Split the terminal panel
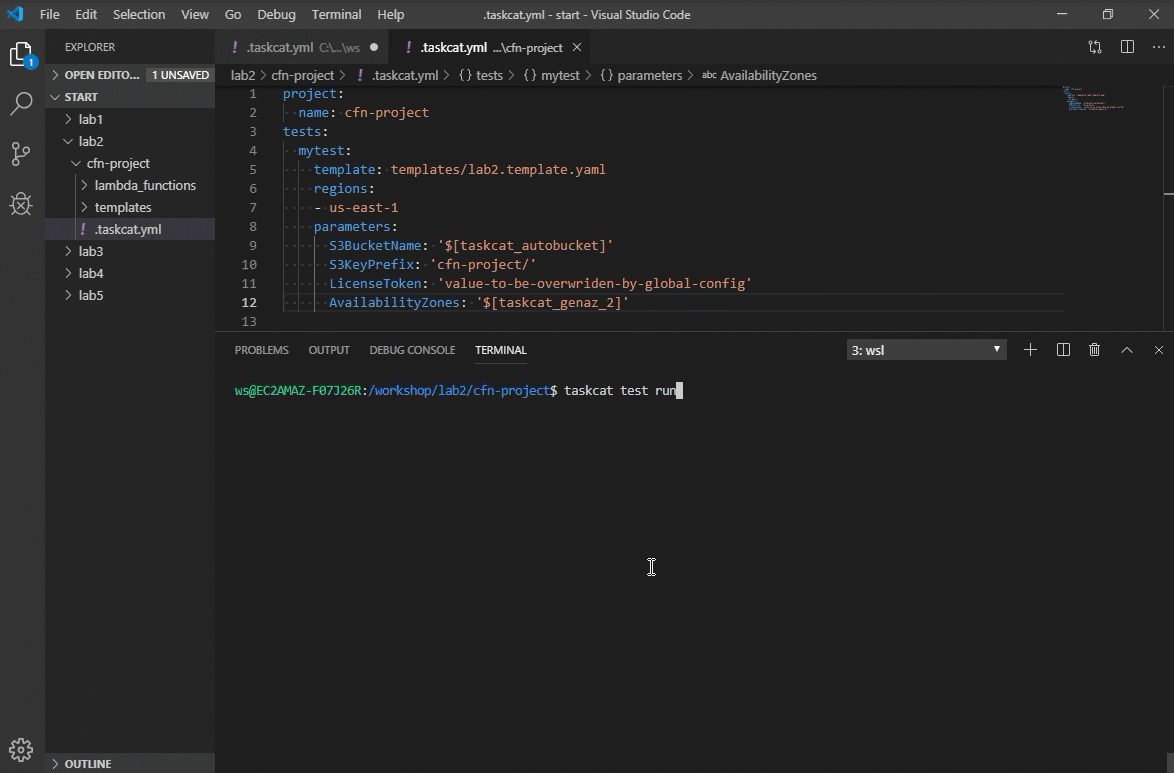Image resolution: width=1174 pixels, height=773 pixels. point(1062,350)
